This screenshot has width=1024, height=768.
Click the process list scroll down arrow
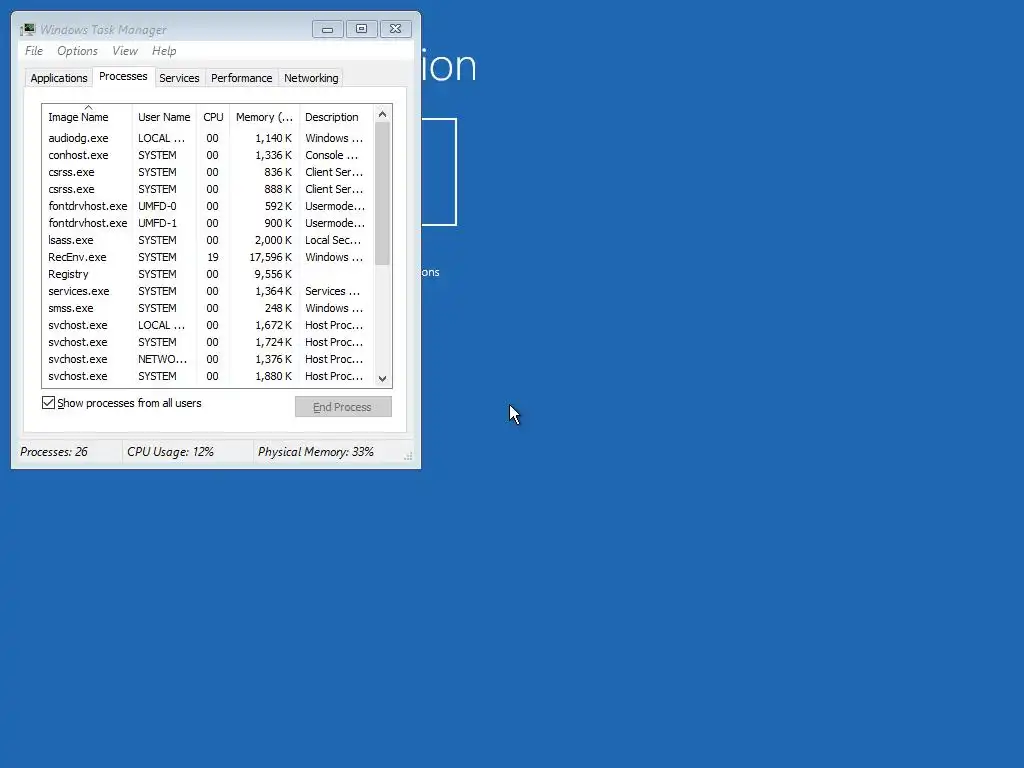pos(383,379)
